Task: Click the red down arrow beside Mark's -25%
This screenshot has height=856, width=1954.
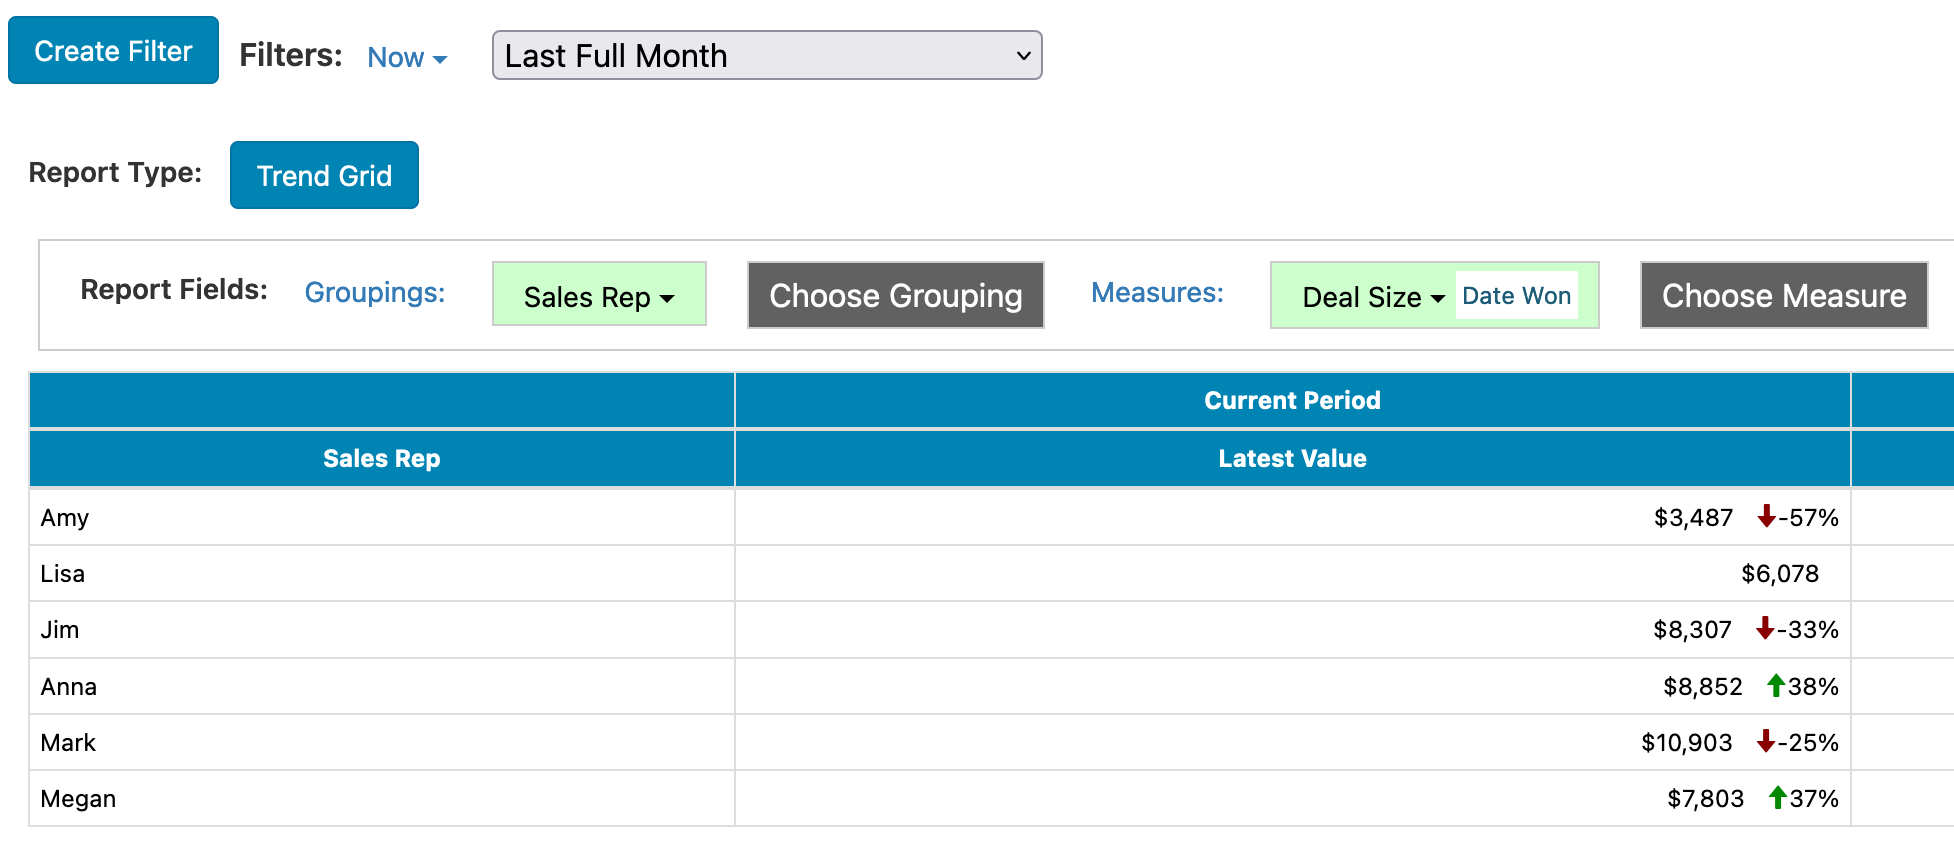Action: click(x=1765, y=741)
